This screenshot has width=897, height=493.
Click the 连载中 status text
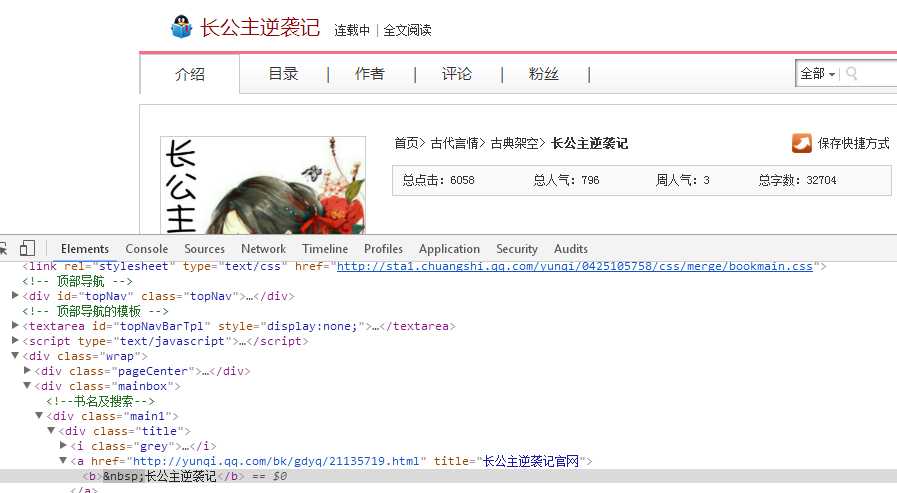352,30
